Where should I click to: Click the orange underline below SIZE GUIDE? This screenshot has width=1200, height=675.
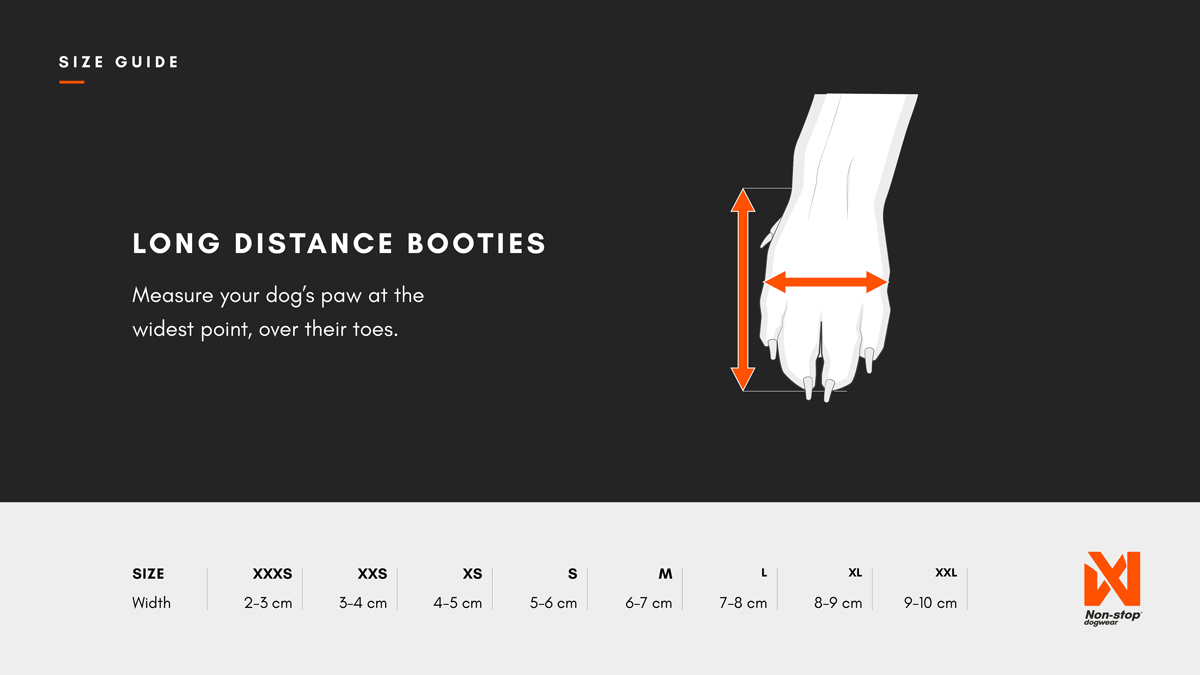pyautogui.click(x=71, y=82)
